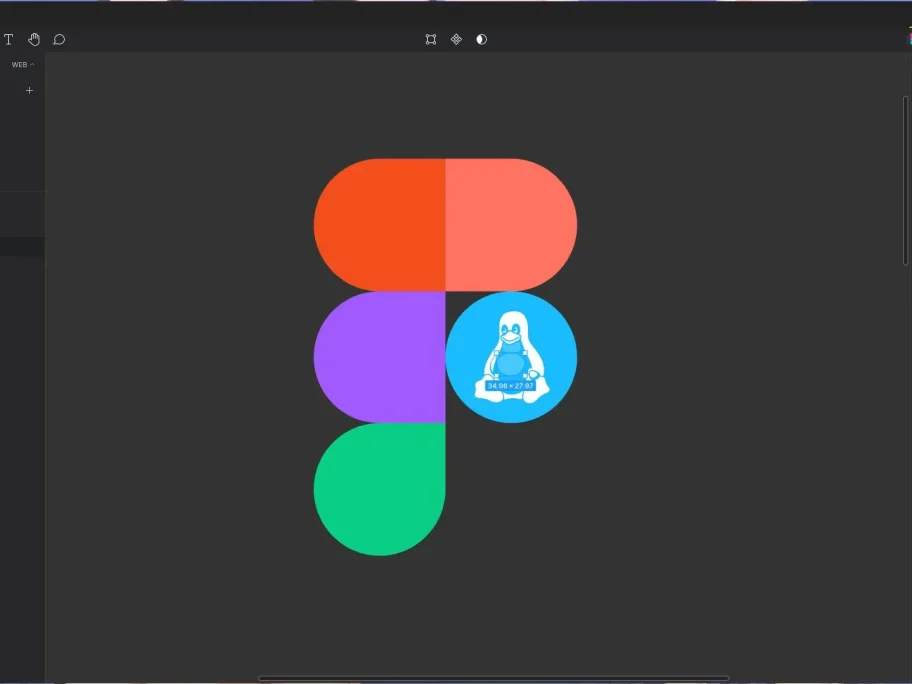This screenshot has height=684, width=912.
Task: Select the purple middle-left shape
Action: pos(380,357)
